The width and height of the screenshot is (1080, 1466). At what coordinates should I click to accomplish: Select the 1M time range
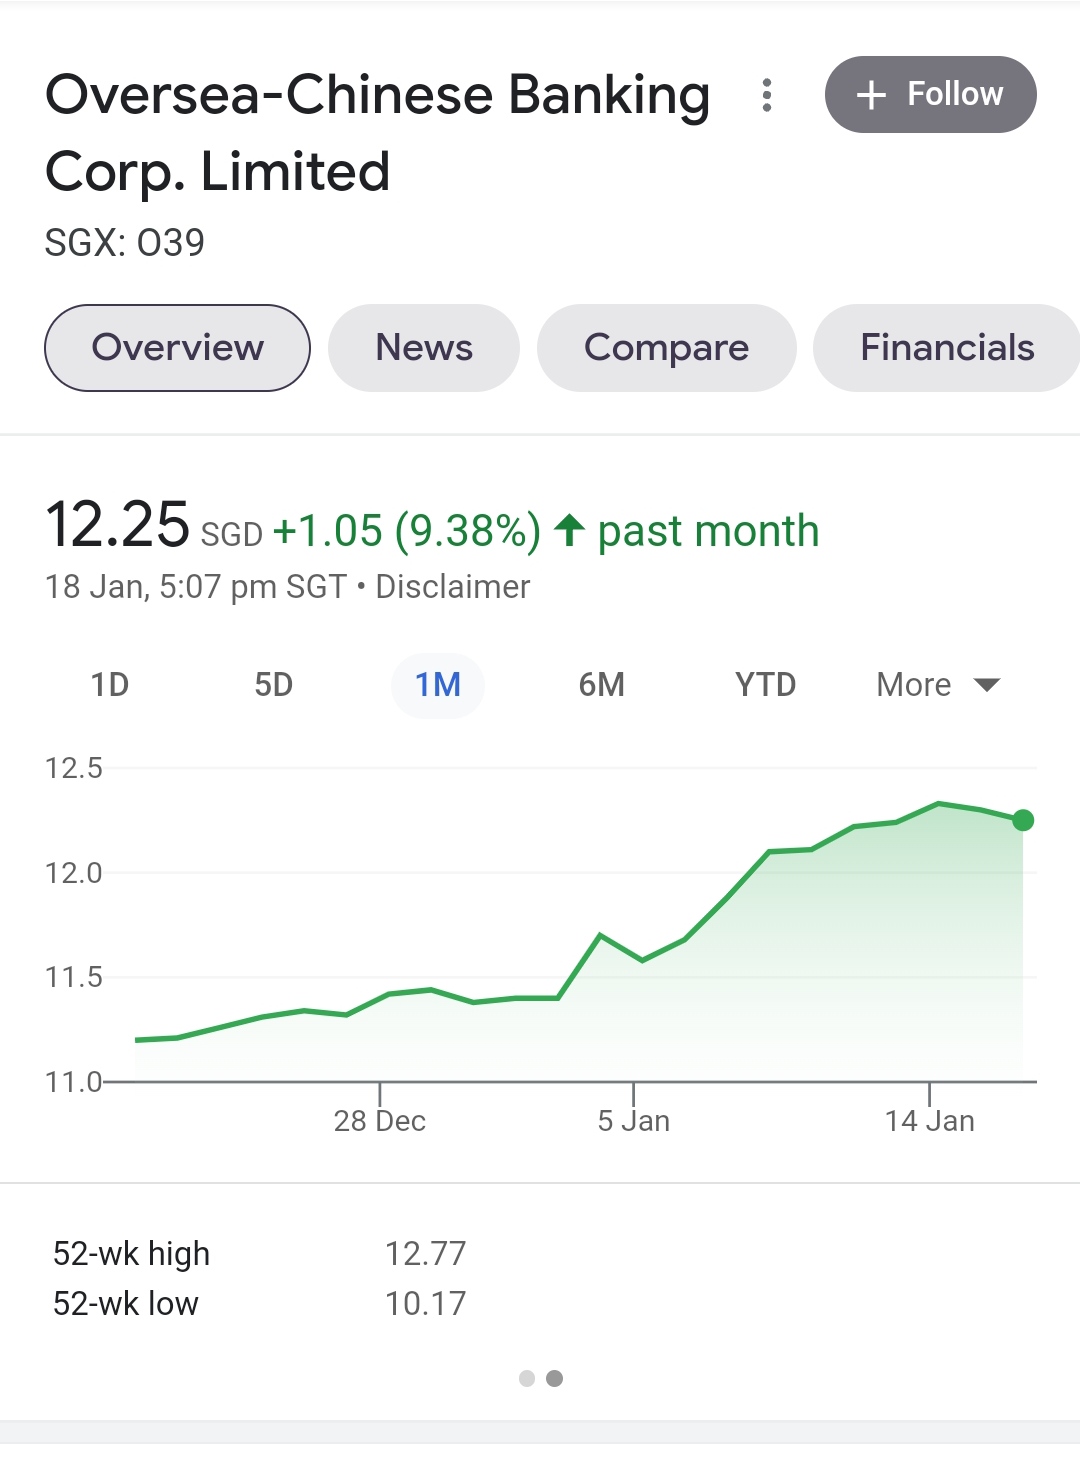pyautogui.click(x=438, y=685)
